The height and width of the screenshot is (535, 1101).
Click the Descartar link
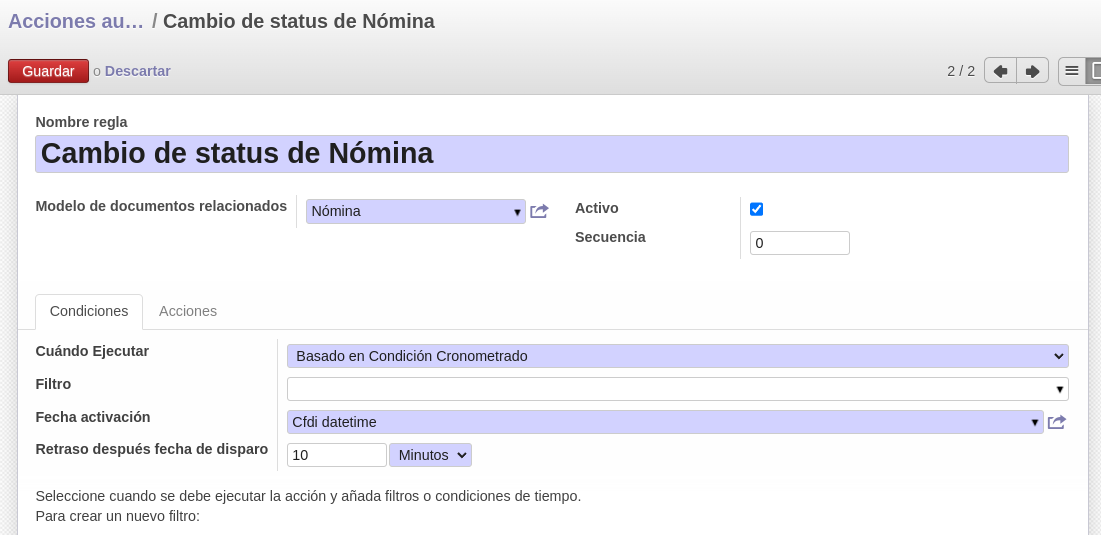[138, 71]
